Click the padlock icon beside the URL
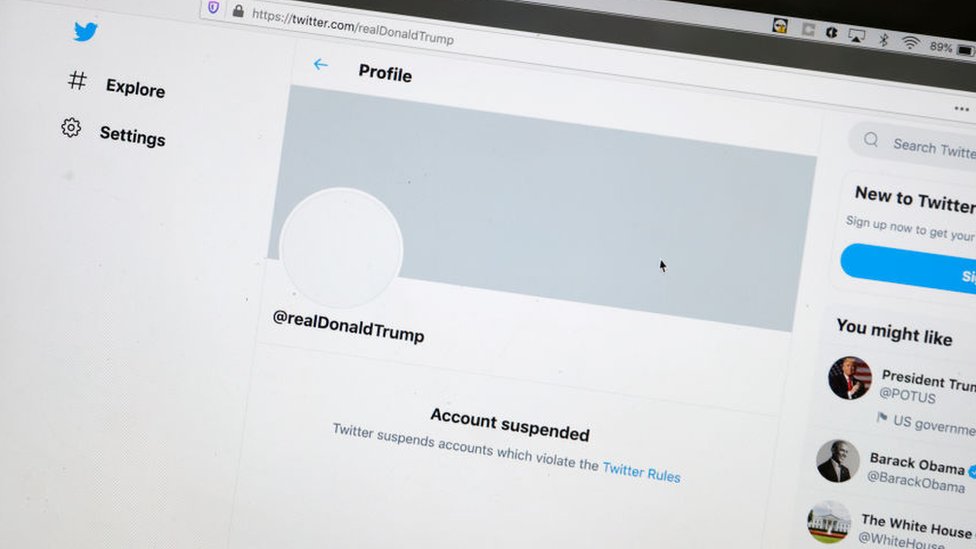The width and height of the screenshot is (976, 549). point(238,11)
